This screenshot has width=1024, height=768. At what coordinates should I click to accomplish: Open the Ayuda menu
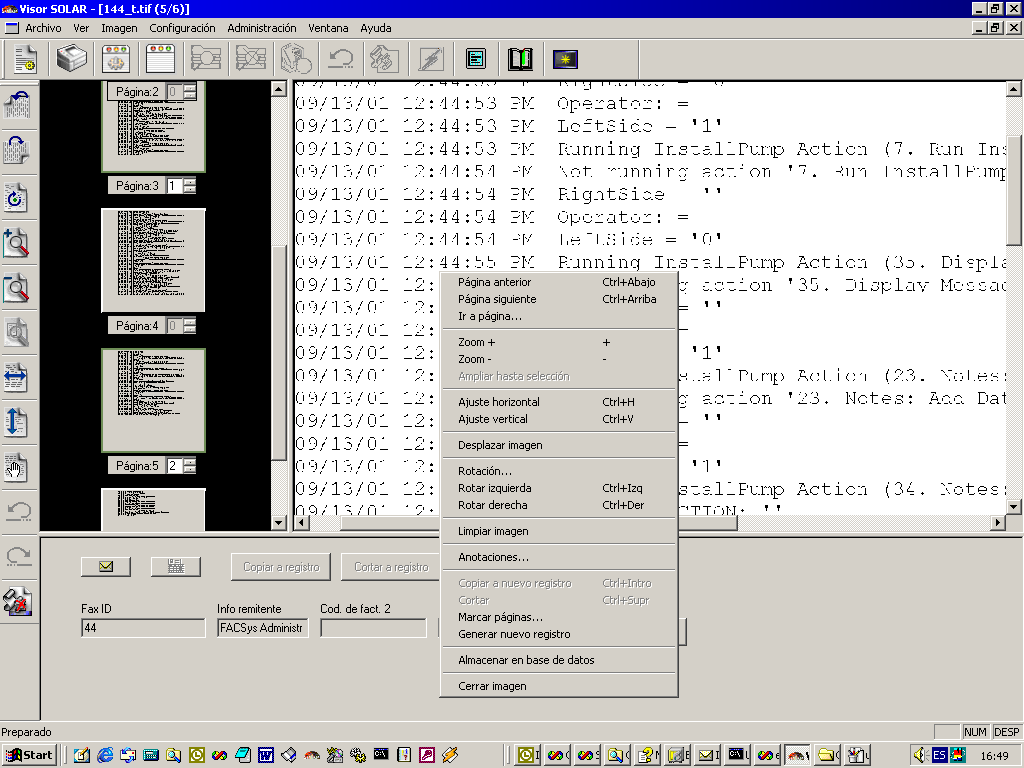click(376, 28)
